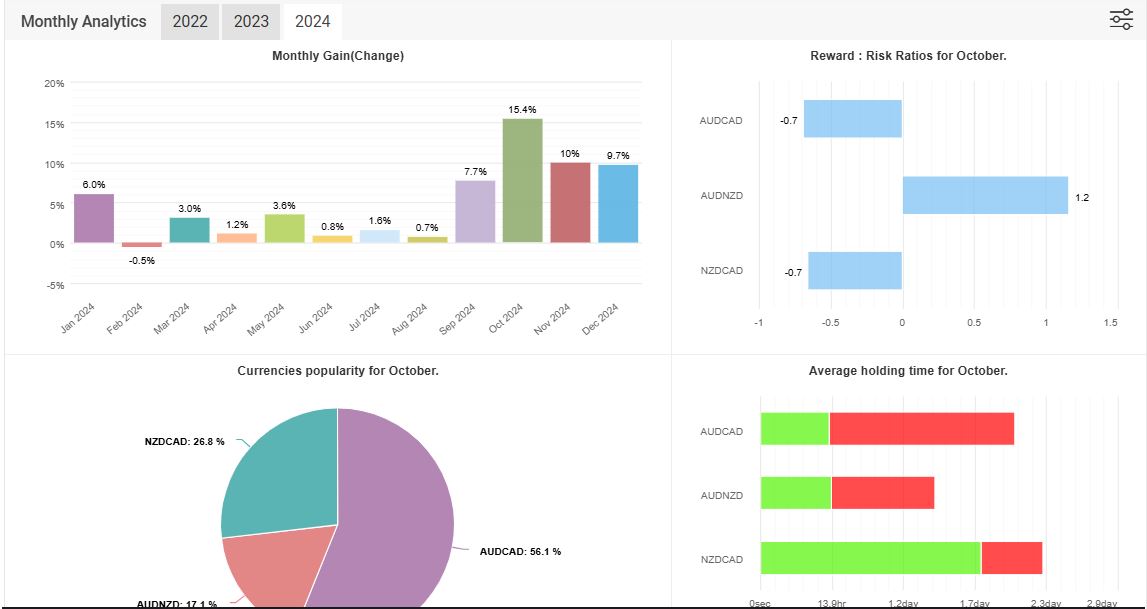The height and width of the screenshot is (609, 1147).
Task: Click the January 6.0% gain bar
Action: [93, 218]
